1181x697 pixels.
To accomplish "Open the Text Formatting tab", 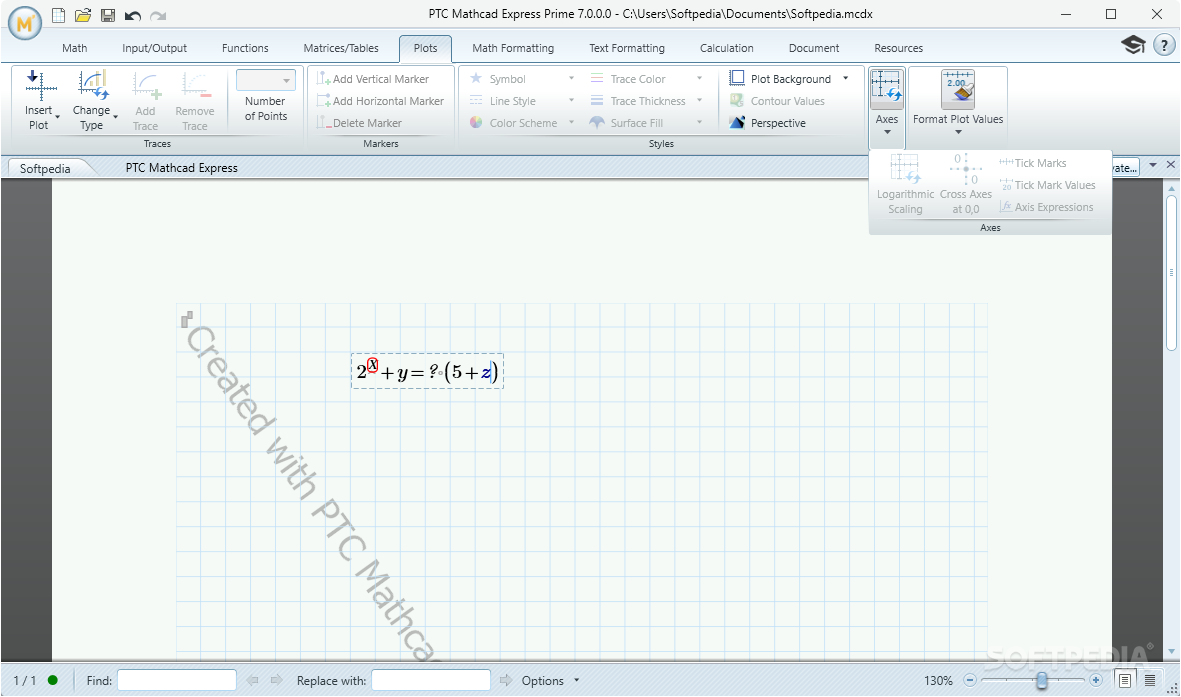I will [x=627, y=48].
